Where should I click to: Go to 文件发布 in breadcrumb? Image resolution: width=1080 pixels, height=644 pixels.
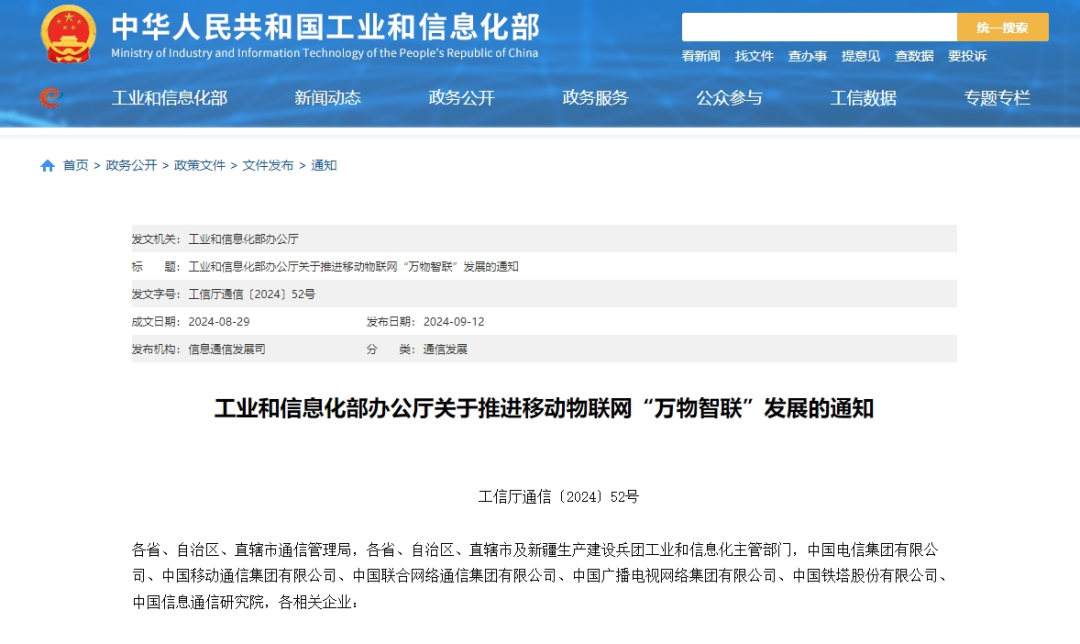(268, 165)
